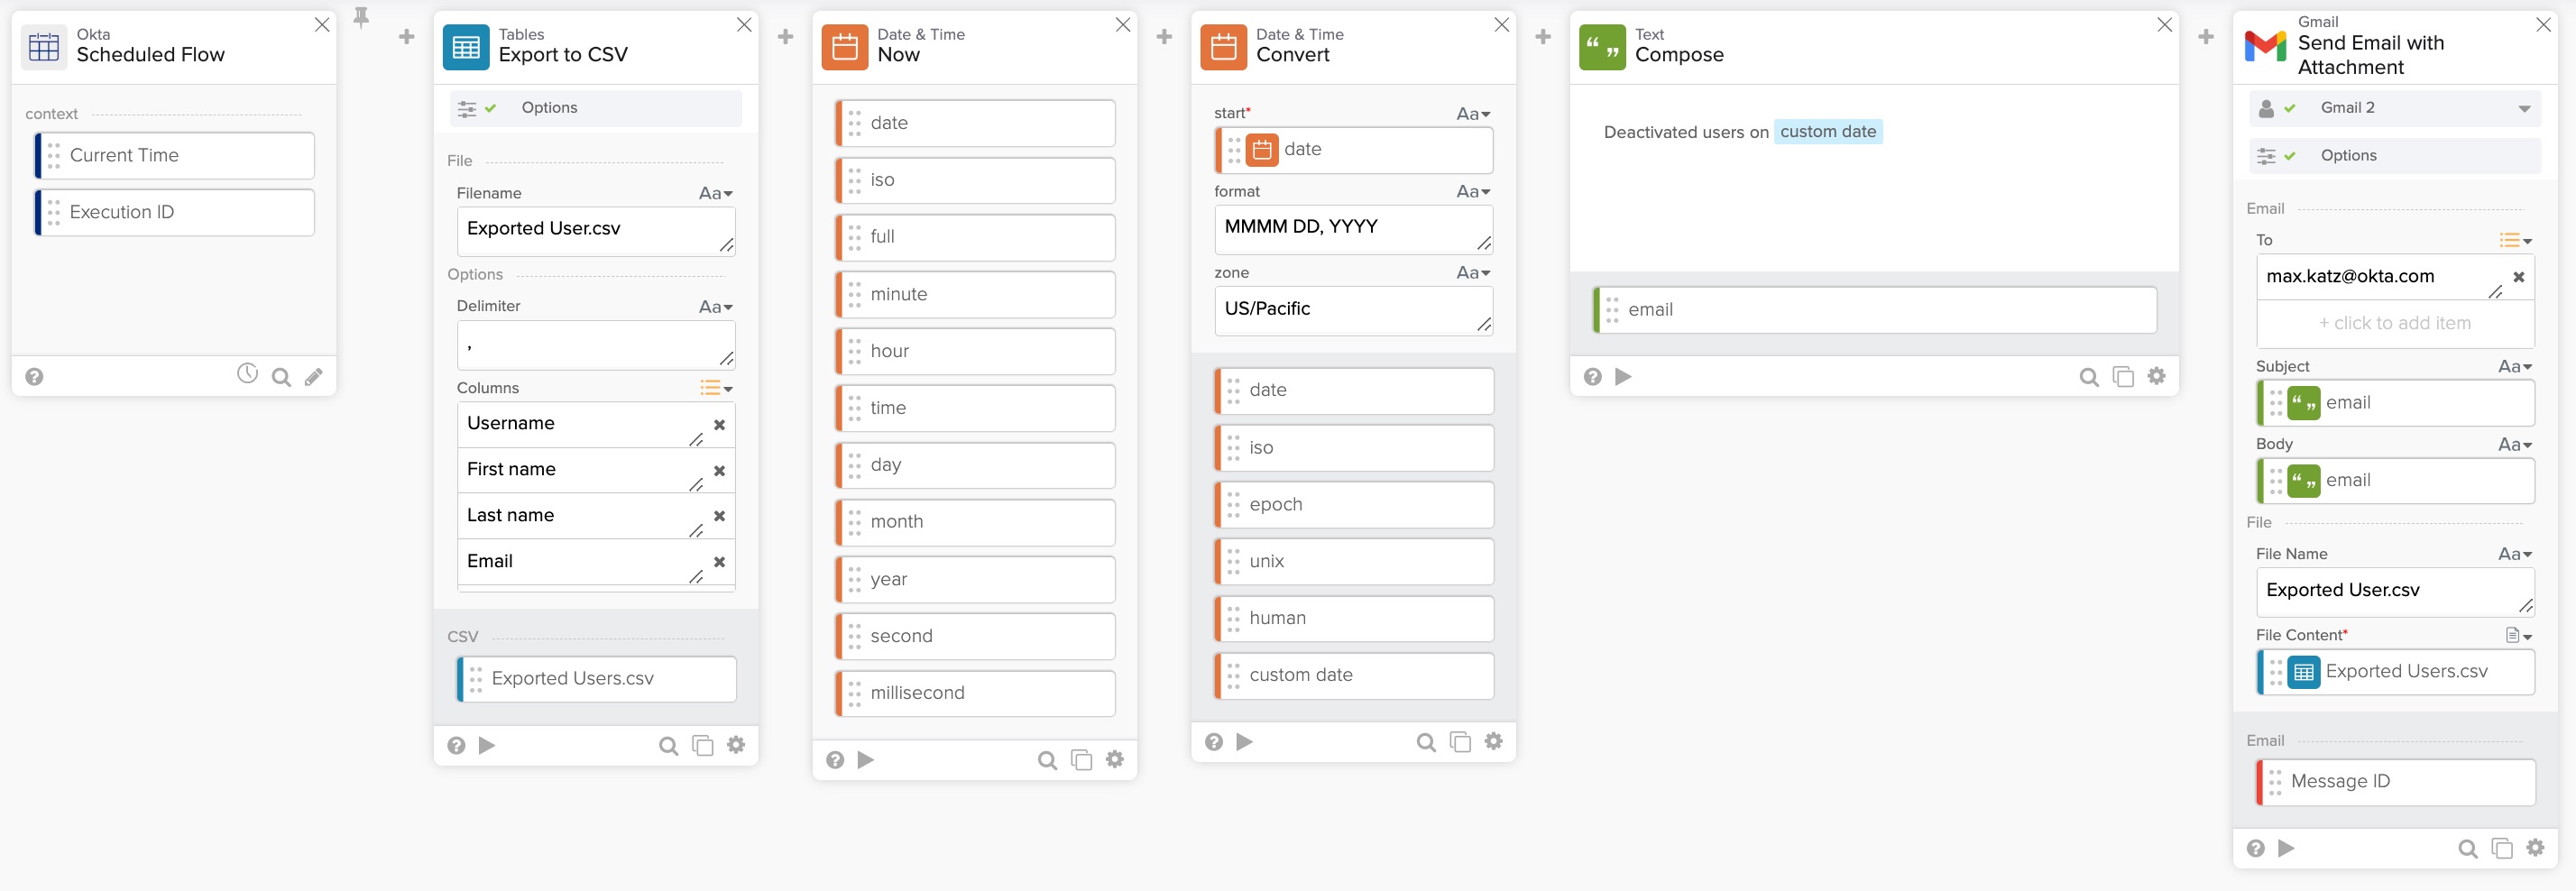The width and height of the screenshot is (2576, 891).
Task: Click the format field 'MMMM DD, YYYY'
Action: [x=1354, y=229]
